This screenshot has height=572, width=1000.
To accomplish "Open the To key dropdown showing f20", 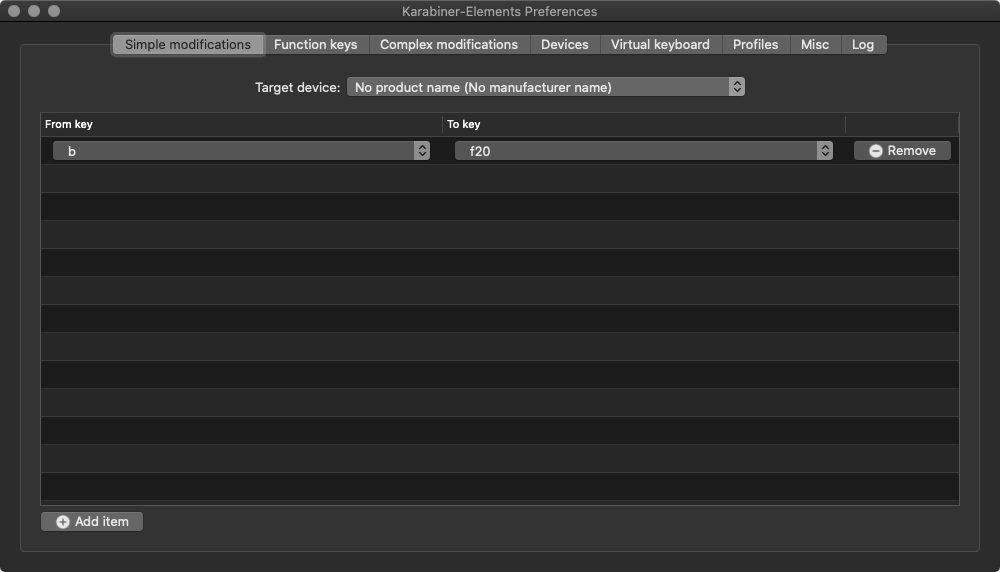I will pos(643,150).
